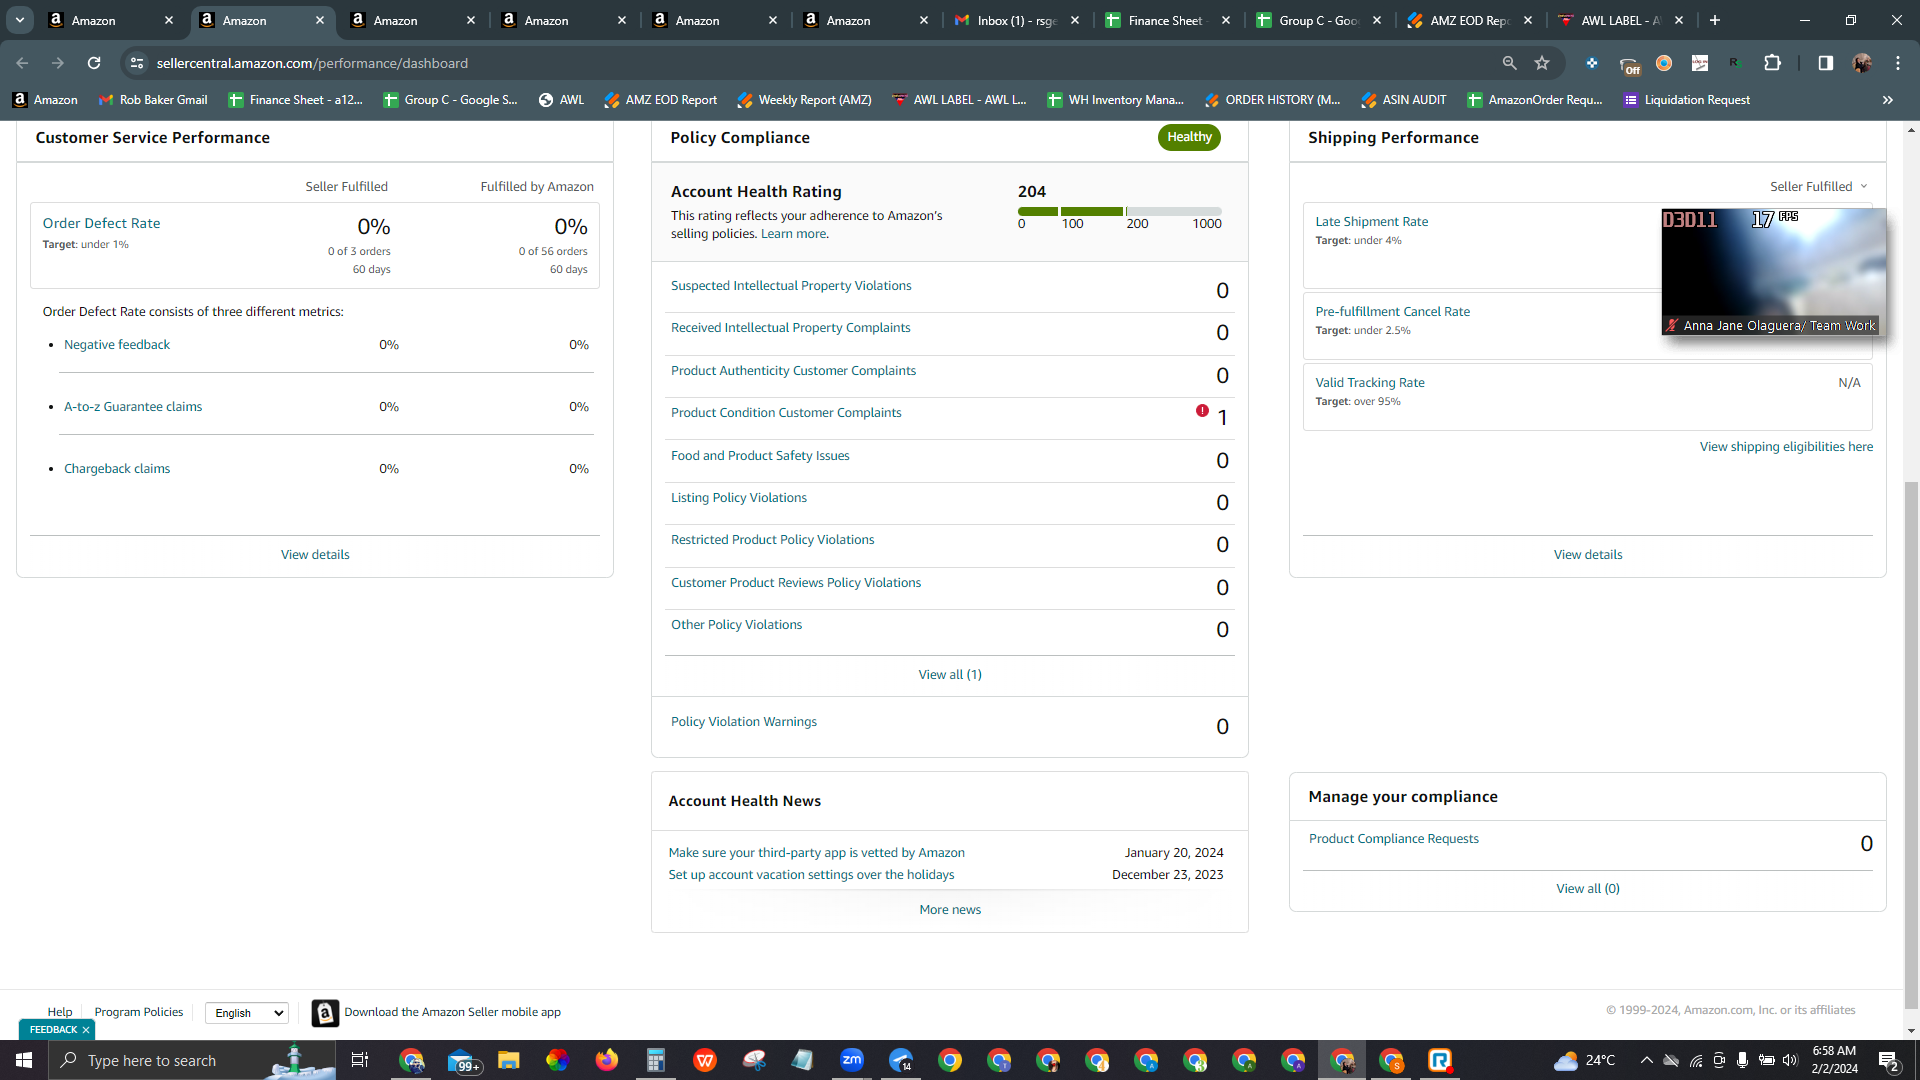
Task: Close the FEEDBACK tab with its X
Action: click(86, 1029)
